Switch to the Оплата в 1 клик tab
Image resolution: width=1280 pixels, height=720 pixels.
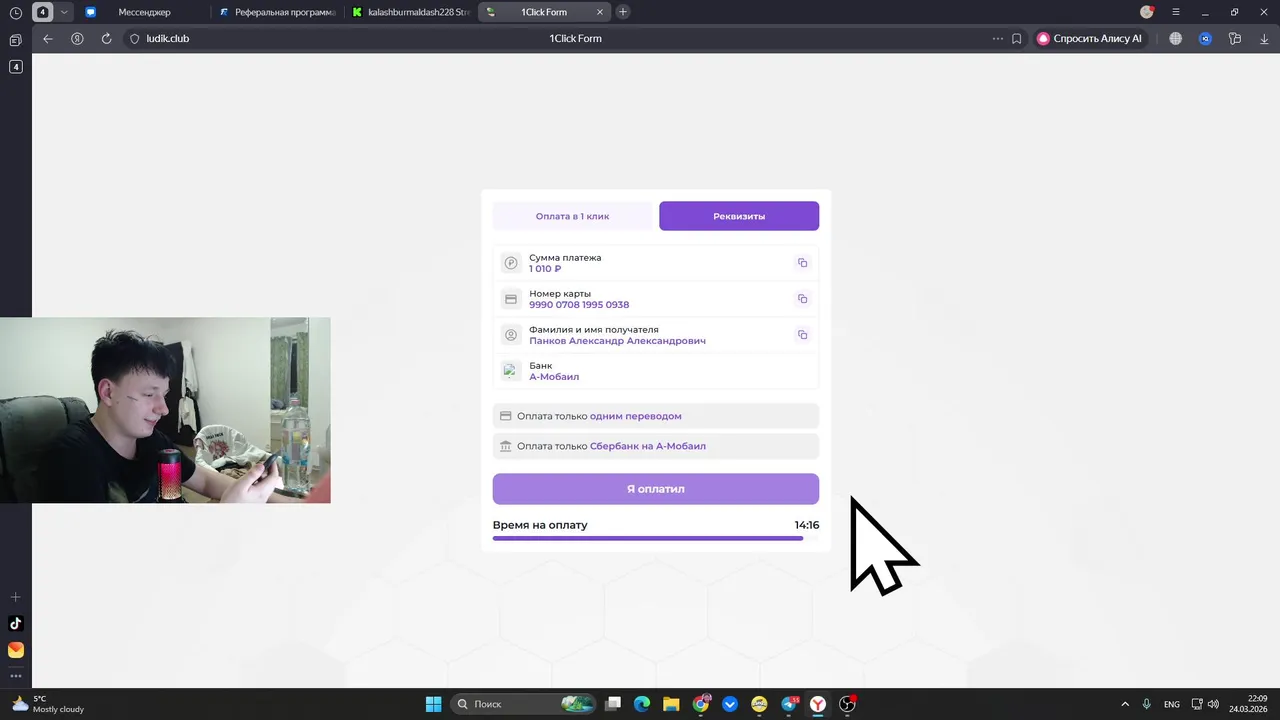pos(572,216)
